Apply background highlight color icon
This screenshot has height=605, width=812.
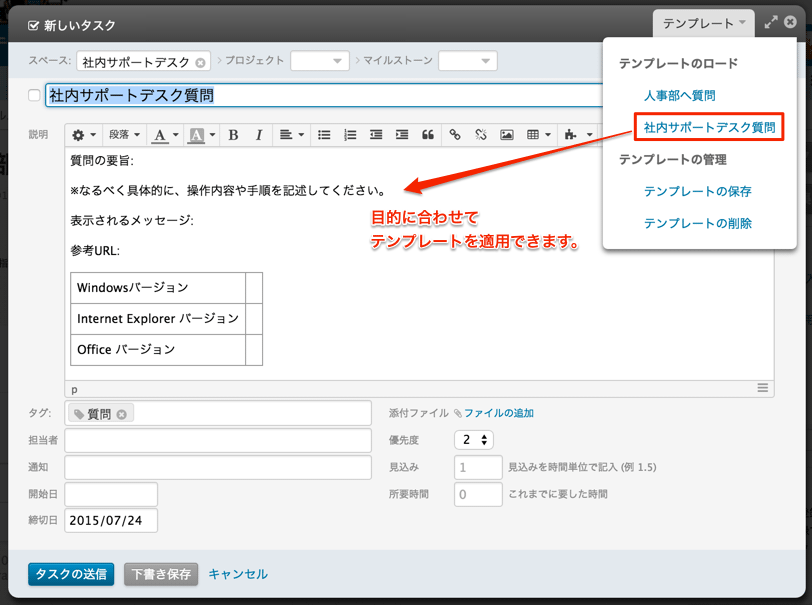tap(196, 135)
